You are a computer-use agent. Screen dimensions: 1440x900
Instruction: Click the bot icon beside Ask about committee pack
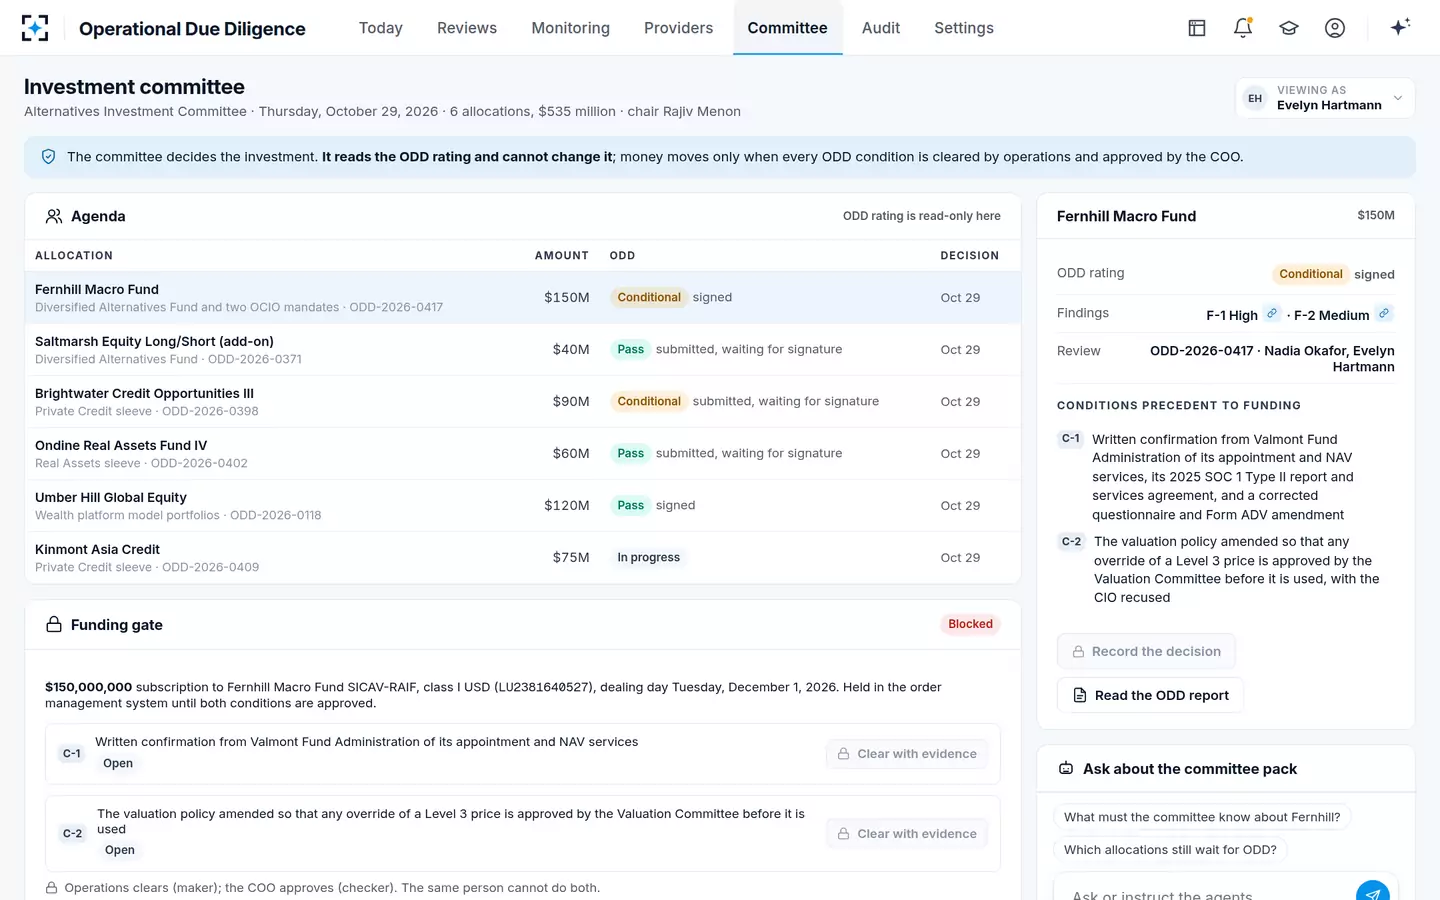[x=1066, y=769]
